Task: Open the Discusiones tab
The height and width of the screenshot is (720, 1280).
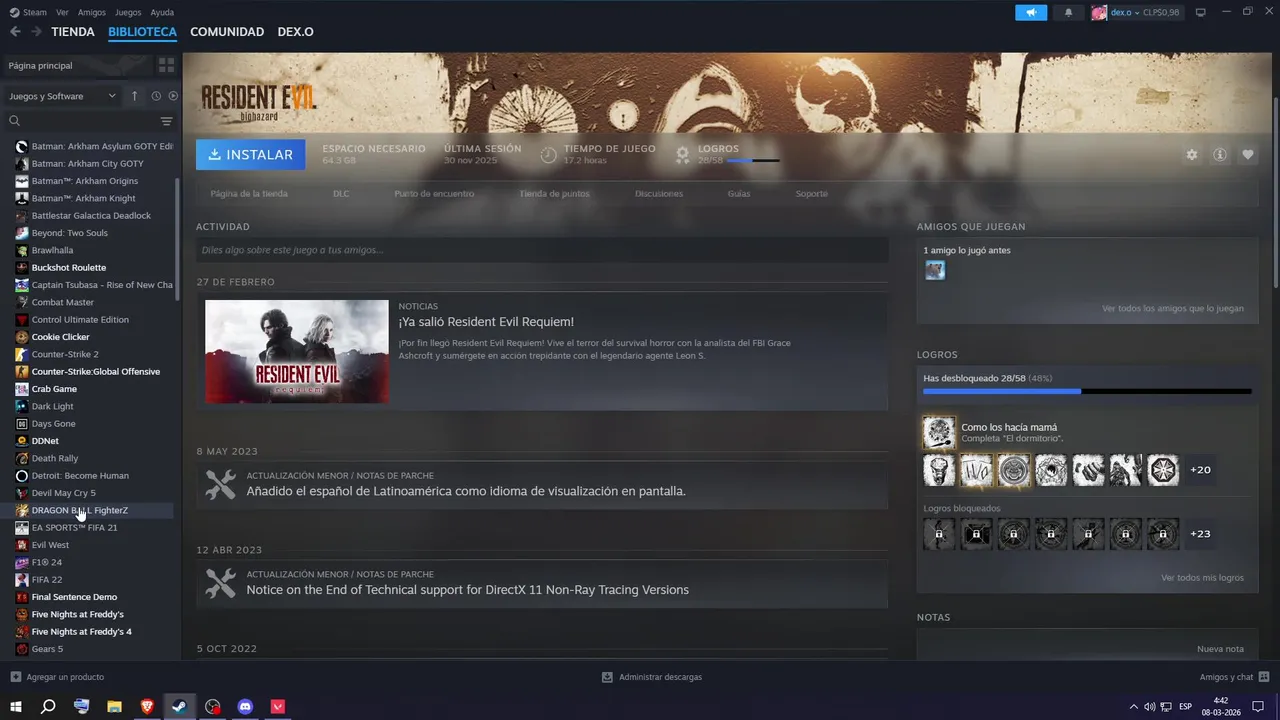Action: tap(659, 194)
